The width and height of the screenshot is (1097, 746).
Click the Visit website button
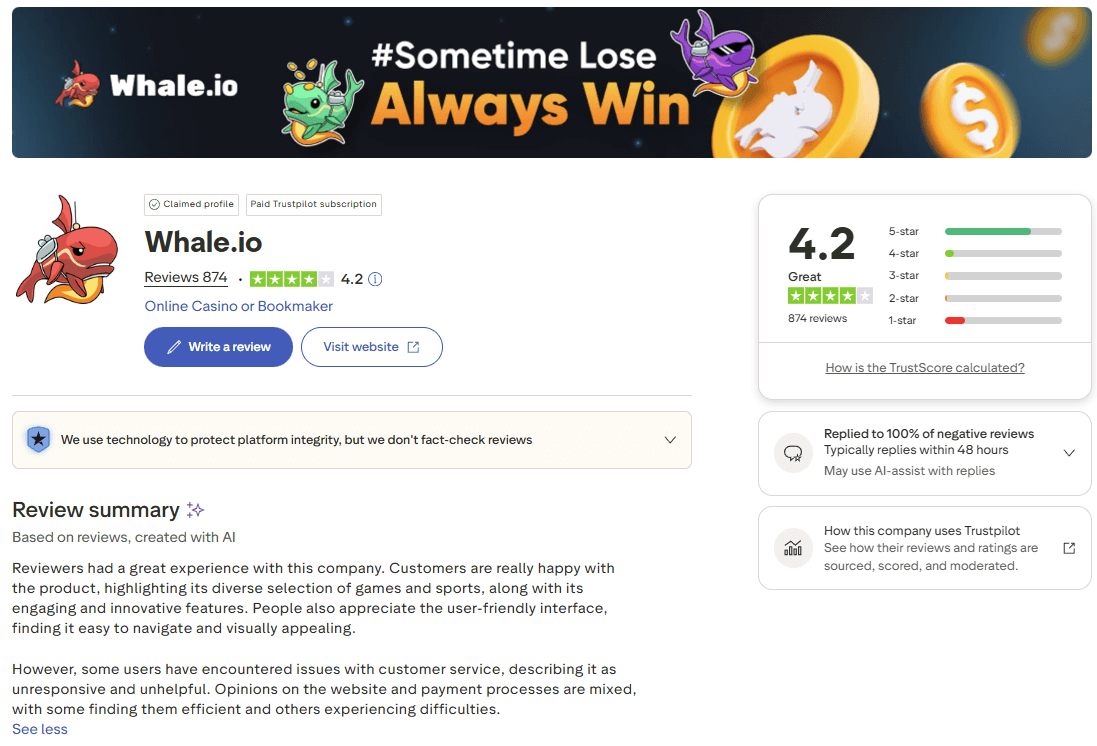coord(371,347)
